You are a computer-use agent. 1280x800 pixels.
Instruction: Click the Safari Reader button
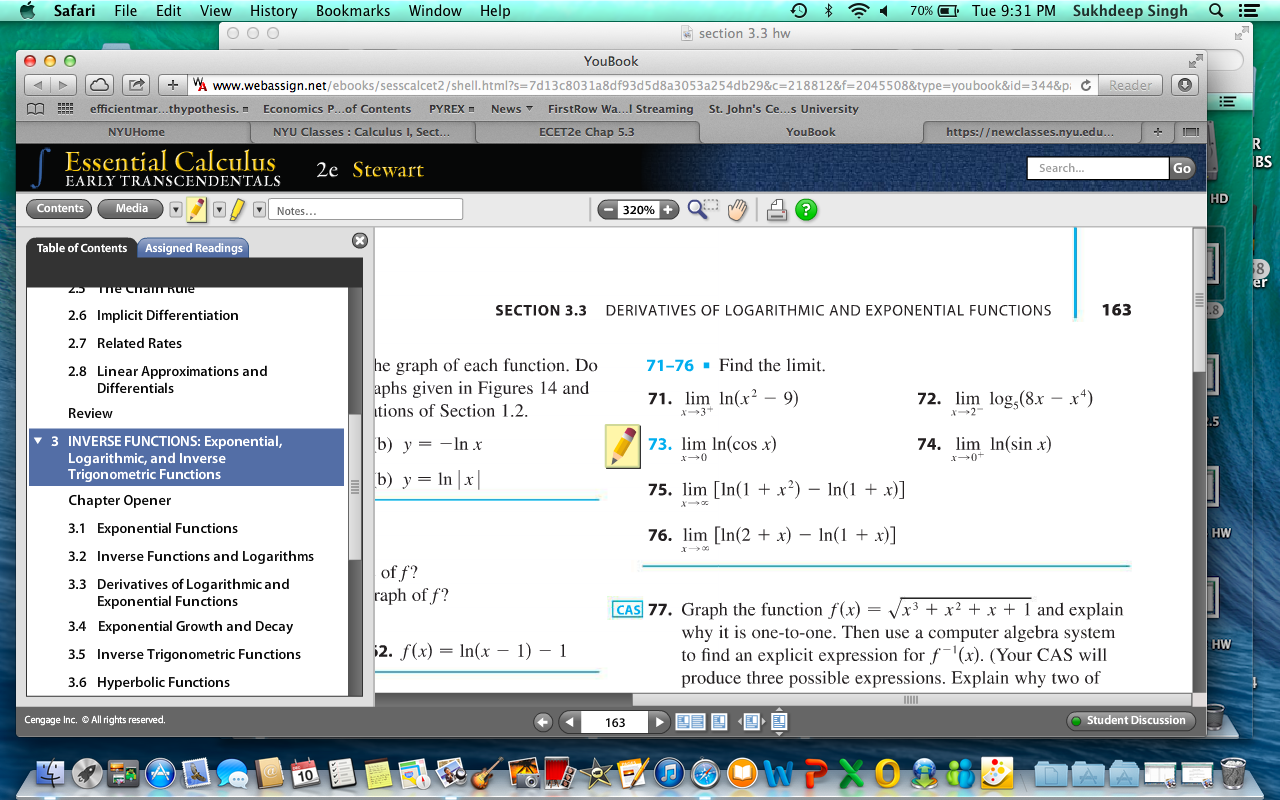coord(1131,85)
